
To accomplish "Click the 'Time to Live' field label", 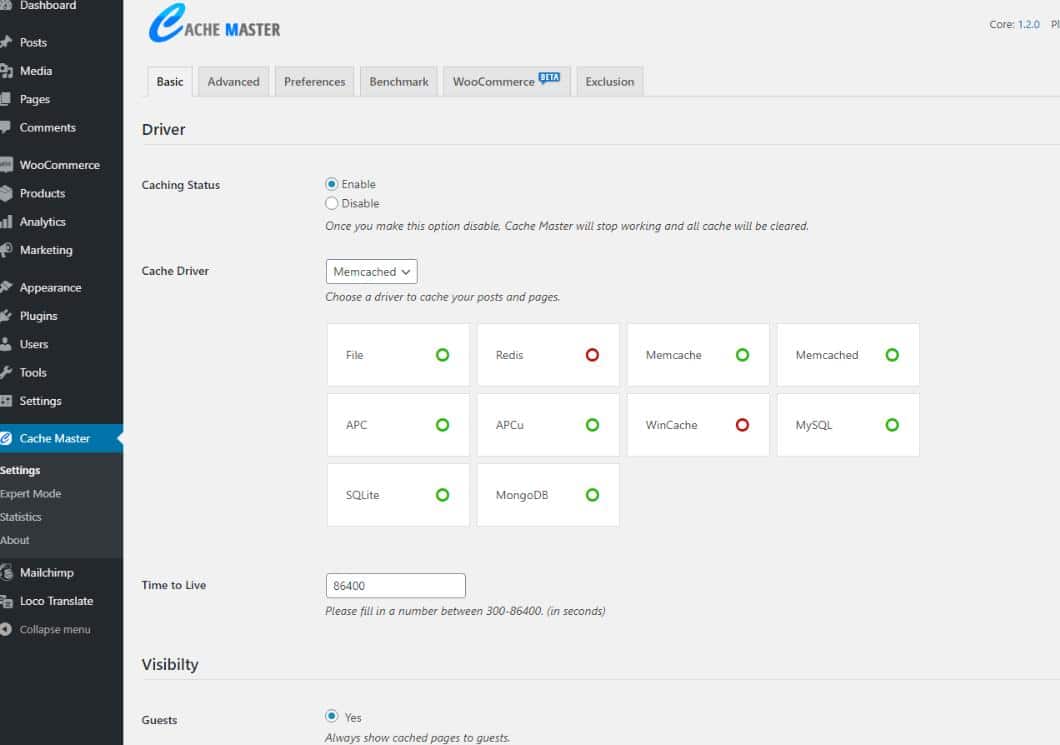I will click(x=174, y=585).
